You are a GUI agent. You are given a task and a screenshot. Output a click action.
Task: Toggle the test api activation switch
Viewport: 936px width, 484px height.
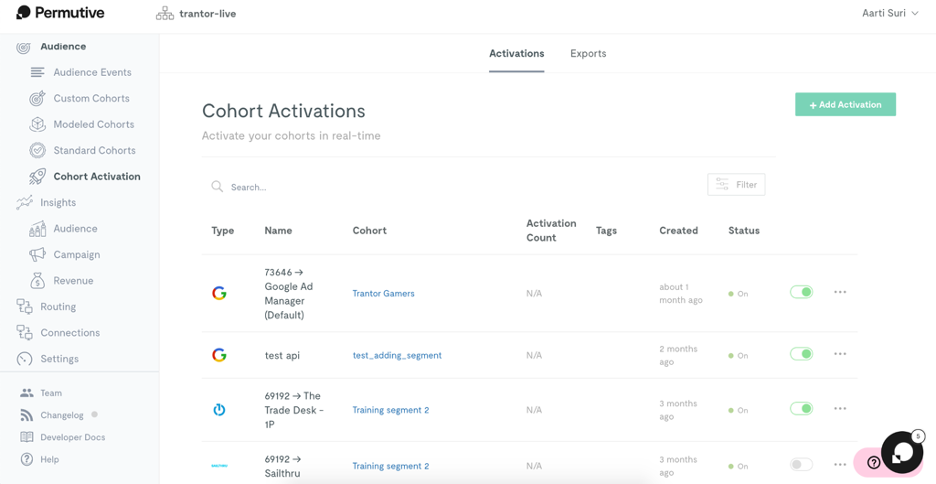click(801, 354)
